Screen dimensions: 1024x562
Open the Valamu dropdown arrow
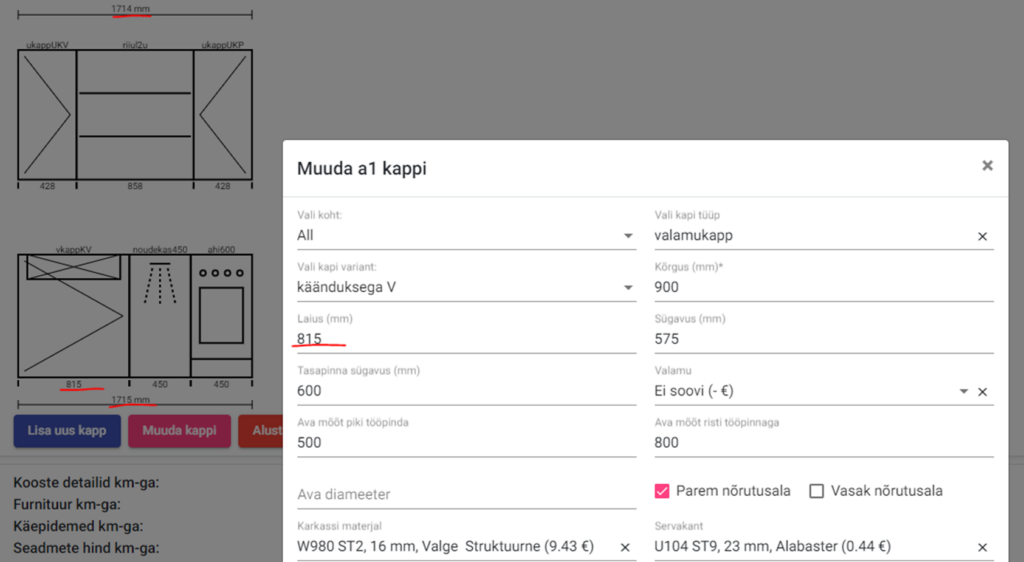pos(963,392)
